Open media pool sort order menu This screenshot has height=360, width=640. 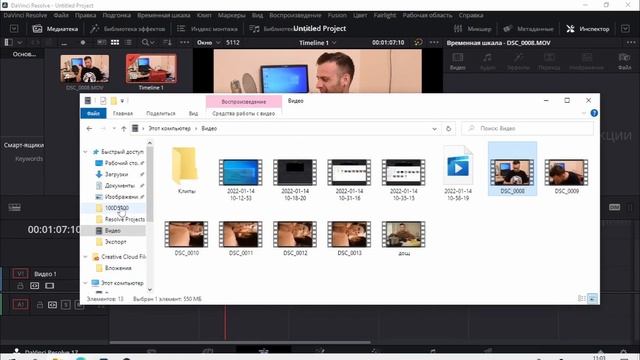[167, 42]
